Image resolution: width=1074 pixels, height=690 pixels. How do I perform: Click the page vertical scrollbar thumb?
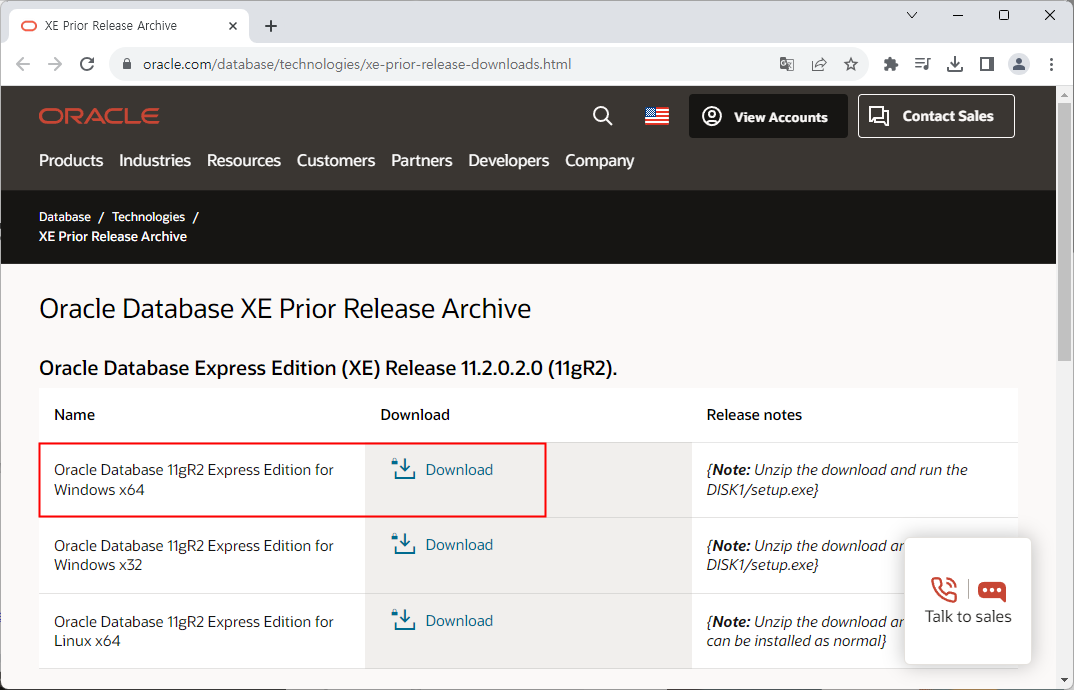coord(1064,232)
